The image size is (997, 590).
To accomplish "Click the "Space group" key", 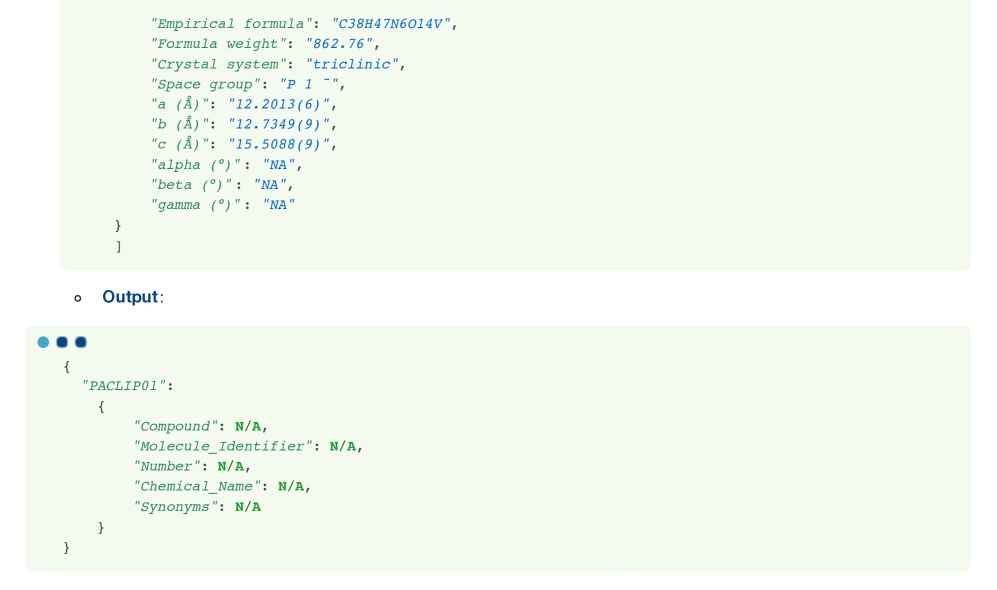I will (x=205, y=85).
